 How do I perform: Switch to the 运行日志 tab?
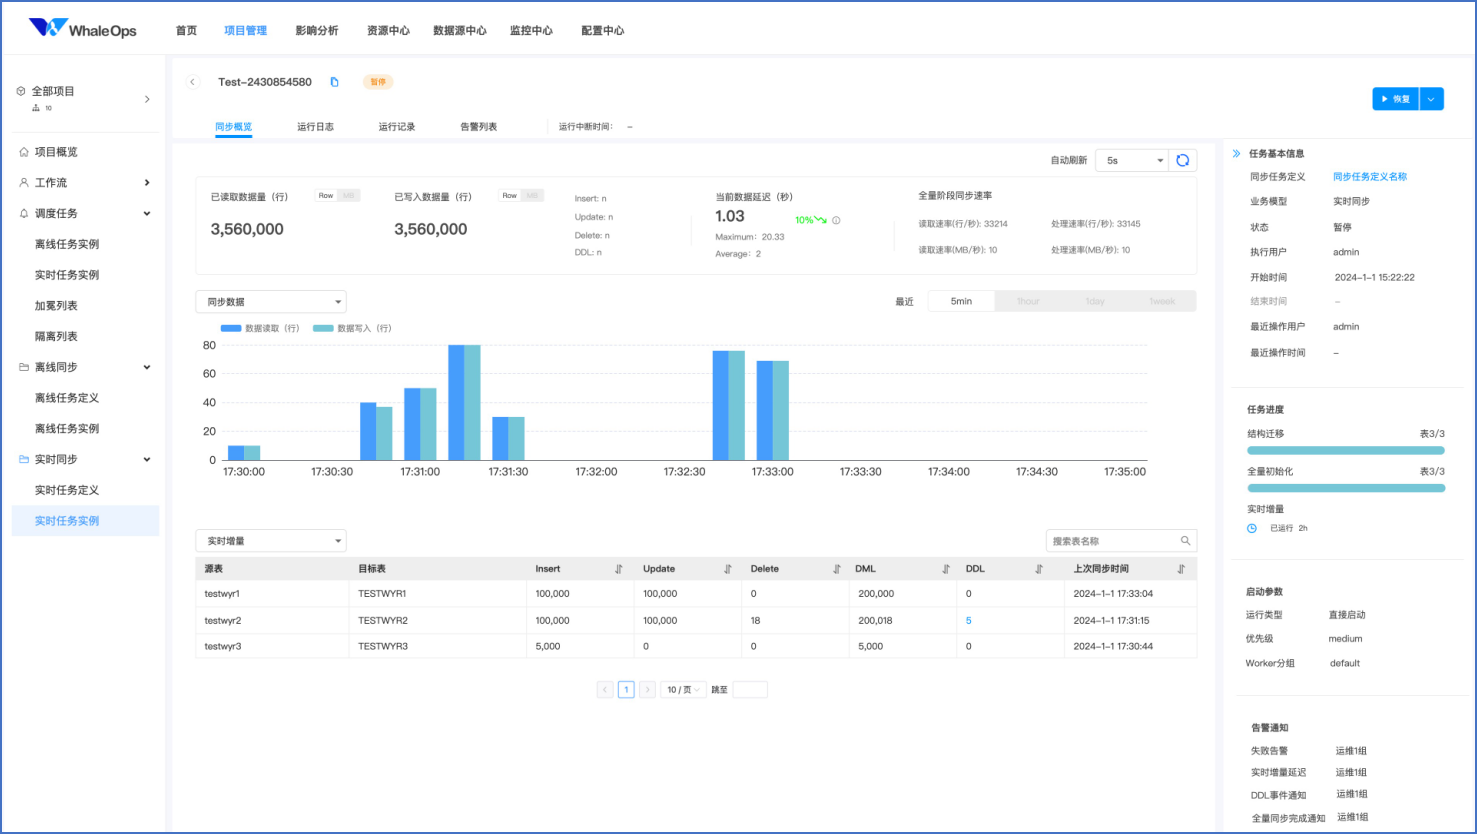pos(315,127)
